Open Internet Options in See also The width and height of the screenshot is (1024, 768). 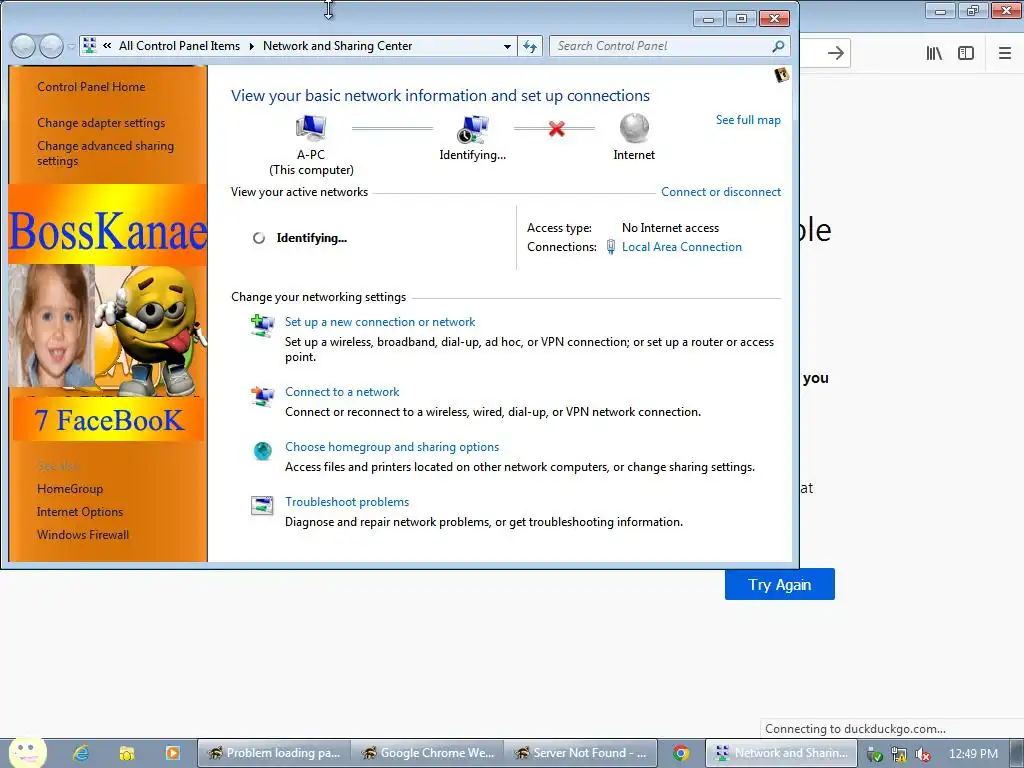point(80,512)
